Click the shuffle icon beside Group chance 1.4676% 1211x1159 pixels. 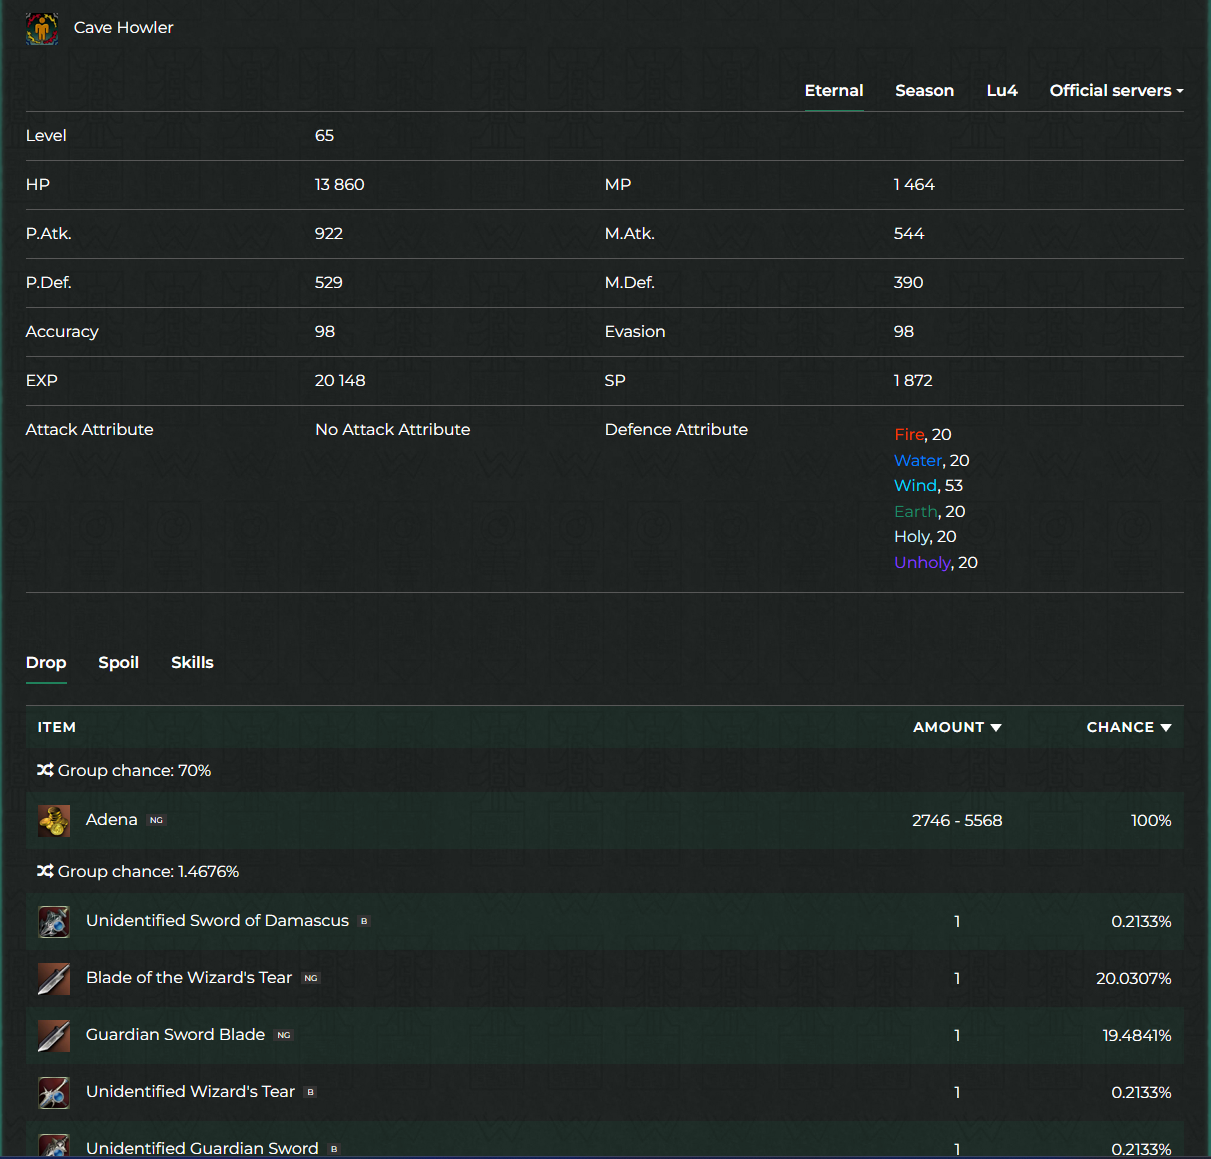pyautogui.click(x=45, y=872)
